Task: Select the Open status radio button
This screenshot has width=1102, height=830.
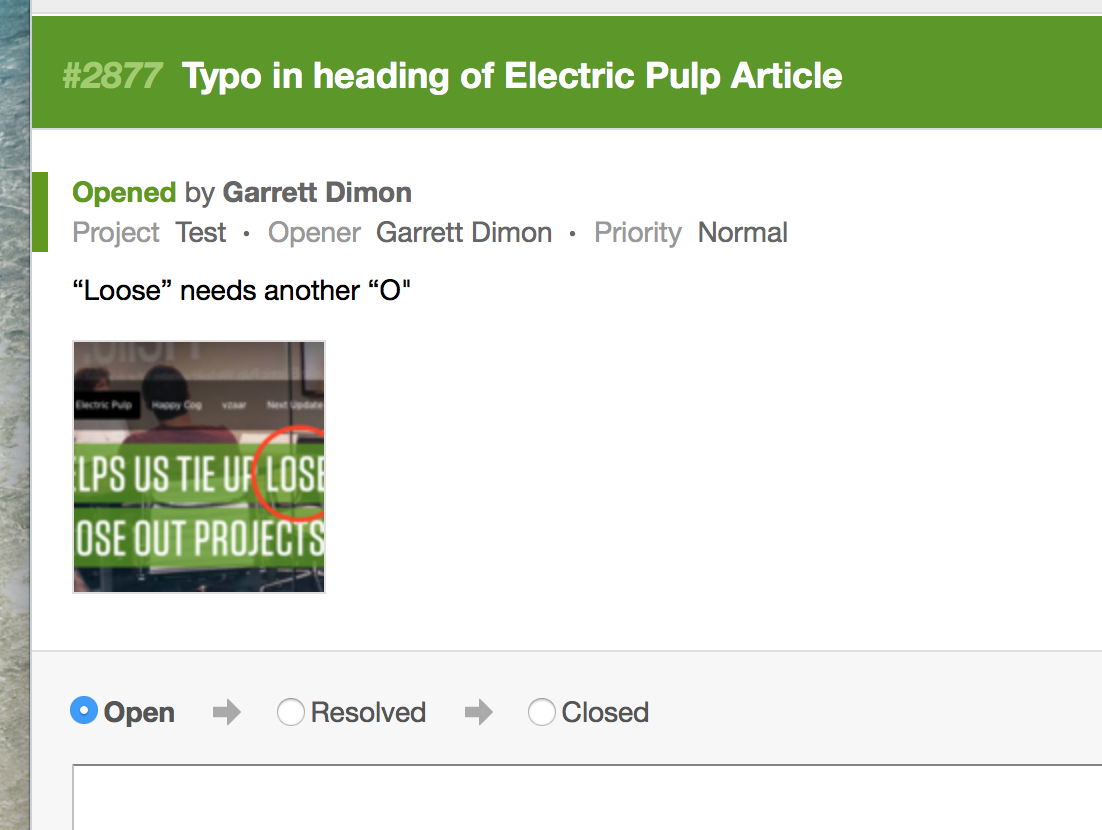Action: (x=84, y=711)
